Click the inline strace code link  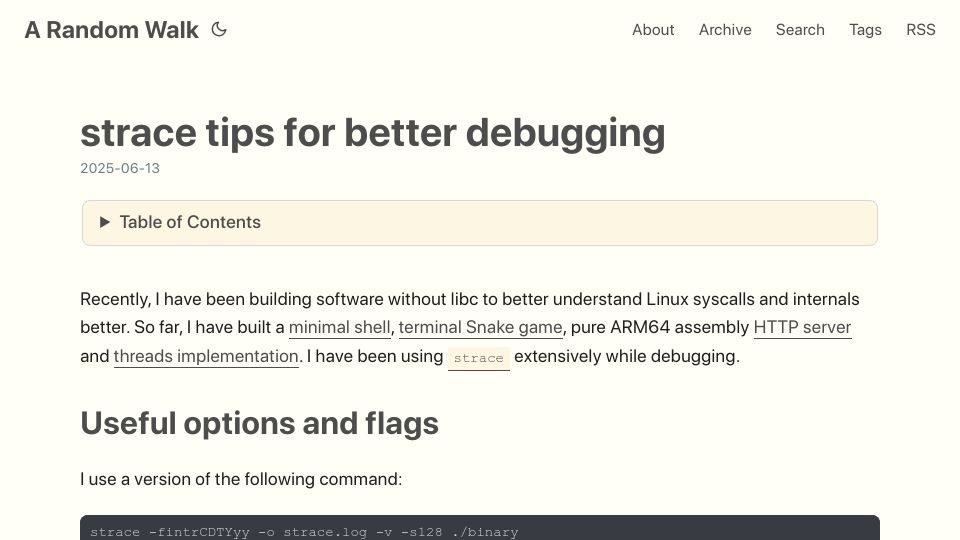point(478,358)
